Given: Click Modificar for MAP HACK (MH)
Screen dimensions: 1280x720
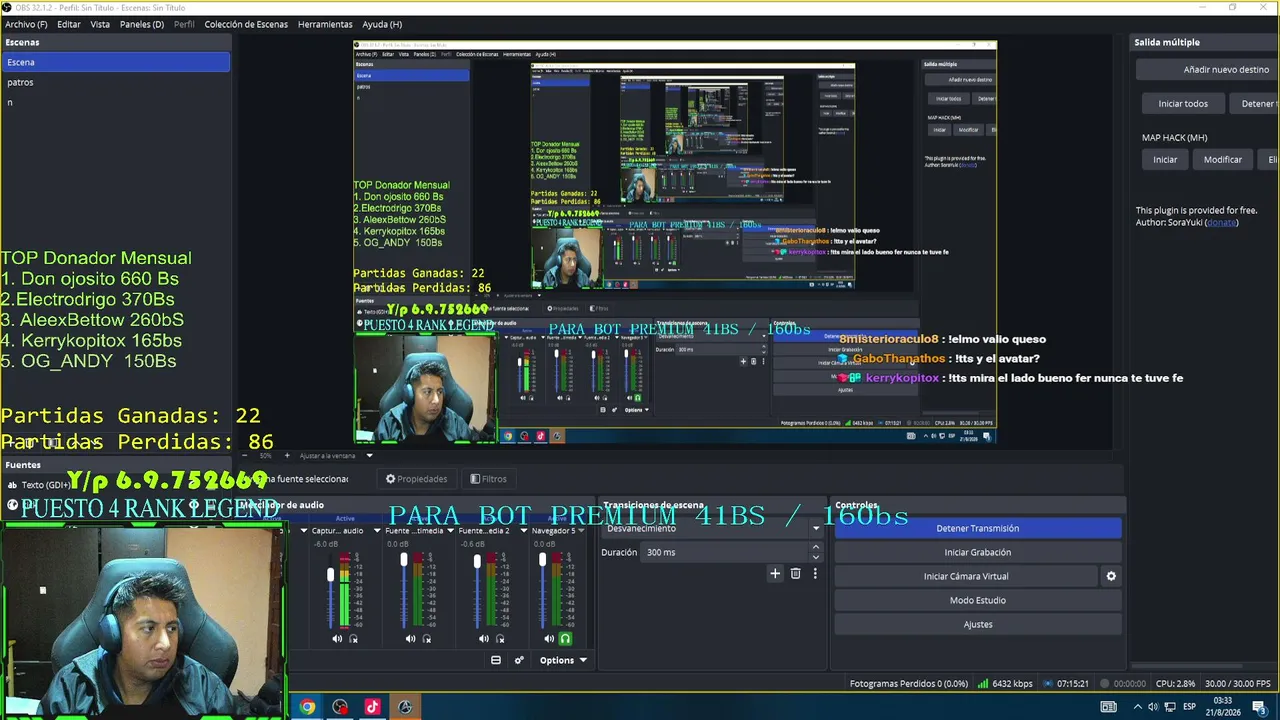Looking at the screenshot, I should point(1223,160).
